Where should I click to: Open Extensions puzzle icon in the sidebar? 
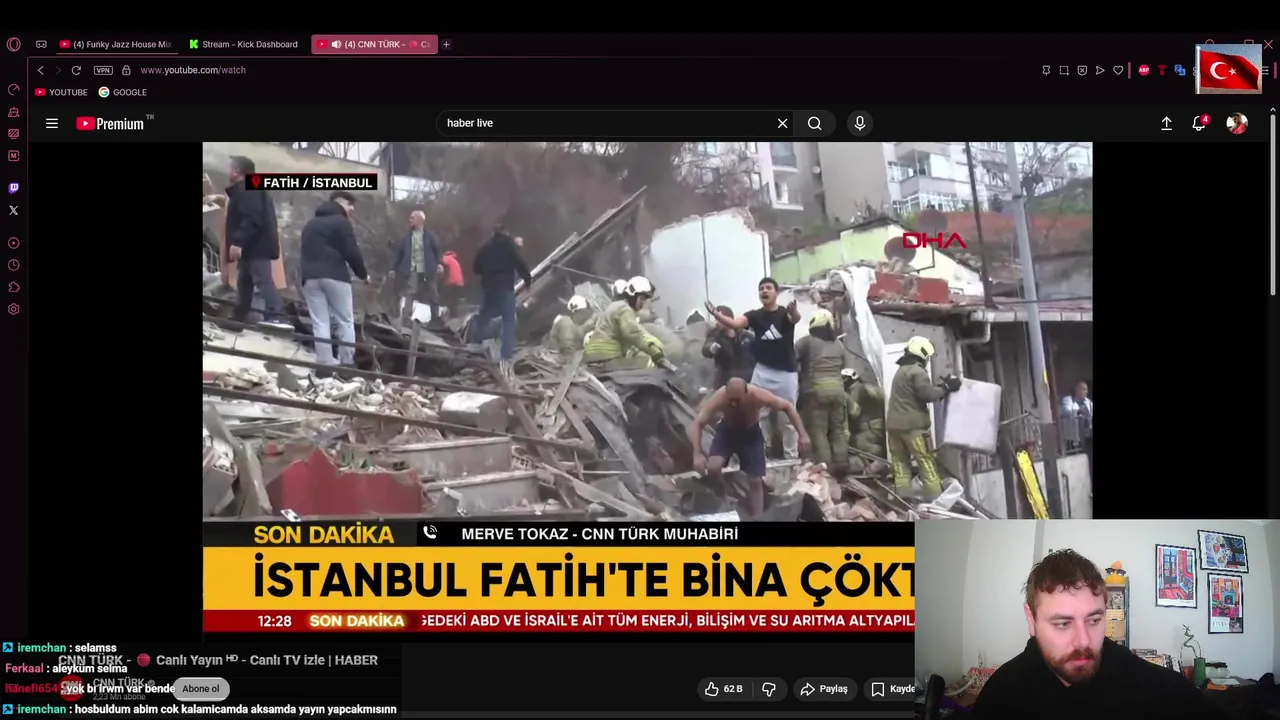13,287
